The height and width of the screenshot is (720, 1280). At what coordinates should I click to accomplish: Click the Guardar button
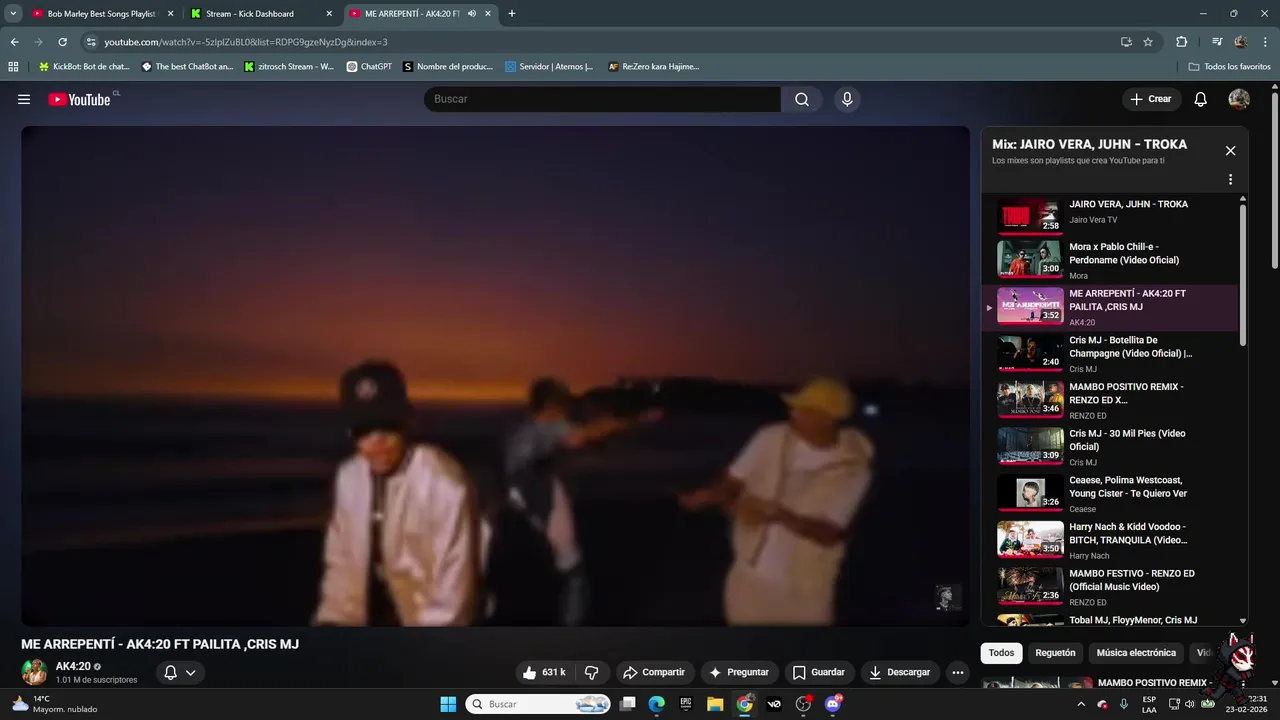click(818, 672)
